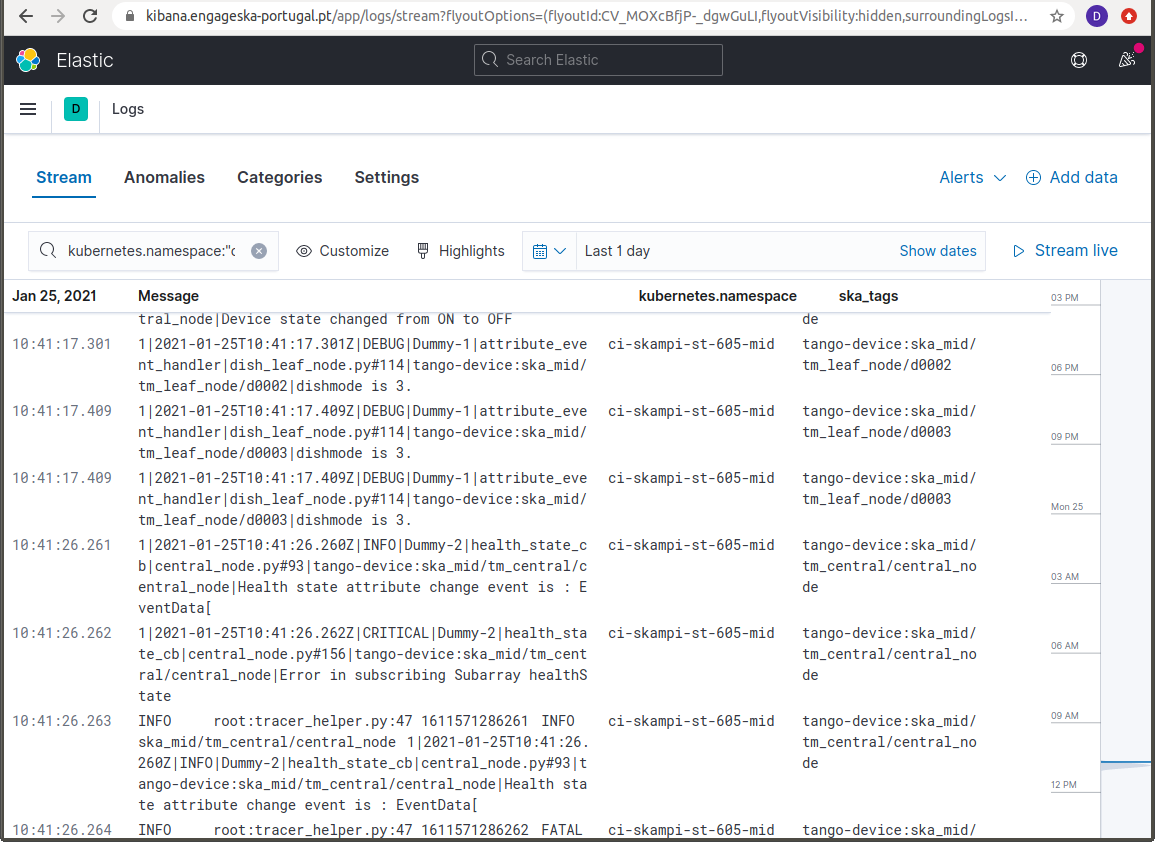Image resolution: width=1155 pixels, height=842 pixels.
Task: Jump to 09 AM on the minimap
Action: click(x=1064, y=716)
